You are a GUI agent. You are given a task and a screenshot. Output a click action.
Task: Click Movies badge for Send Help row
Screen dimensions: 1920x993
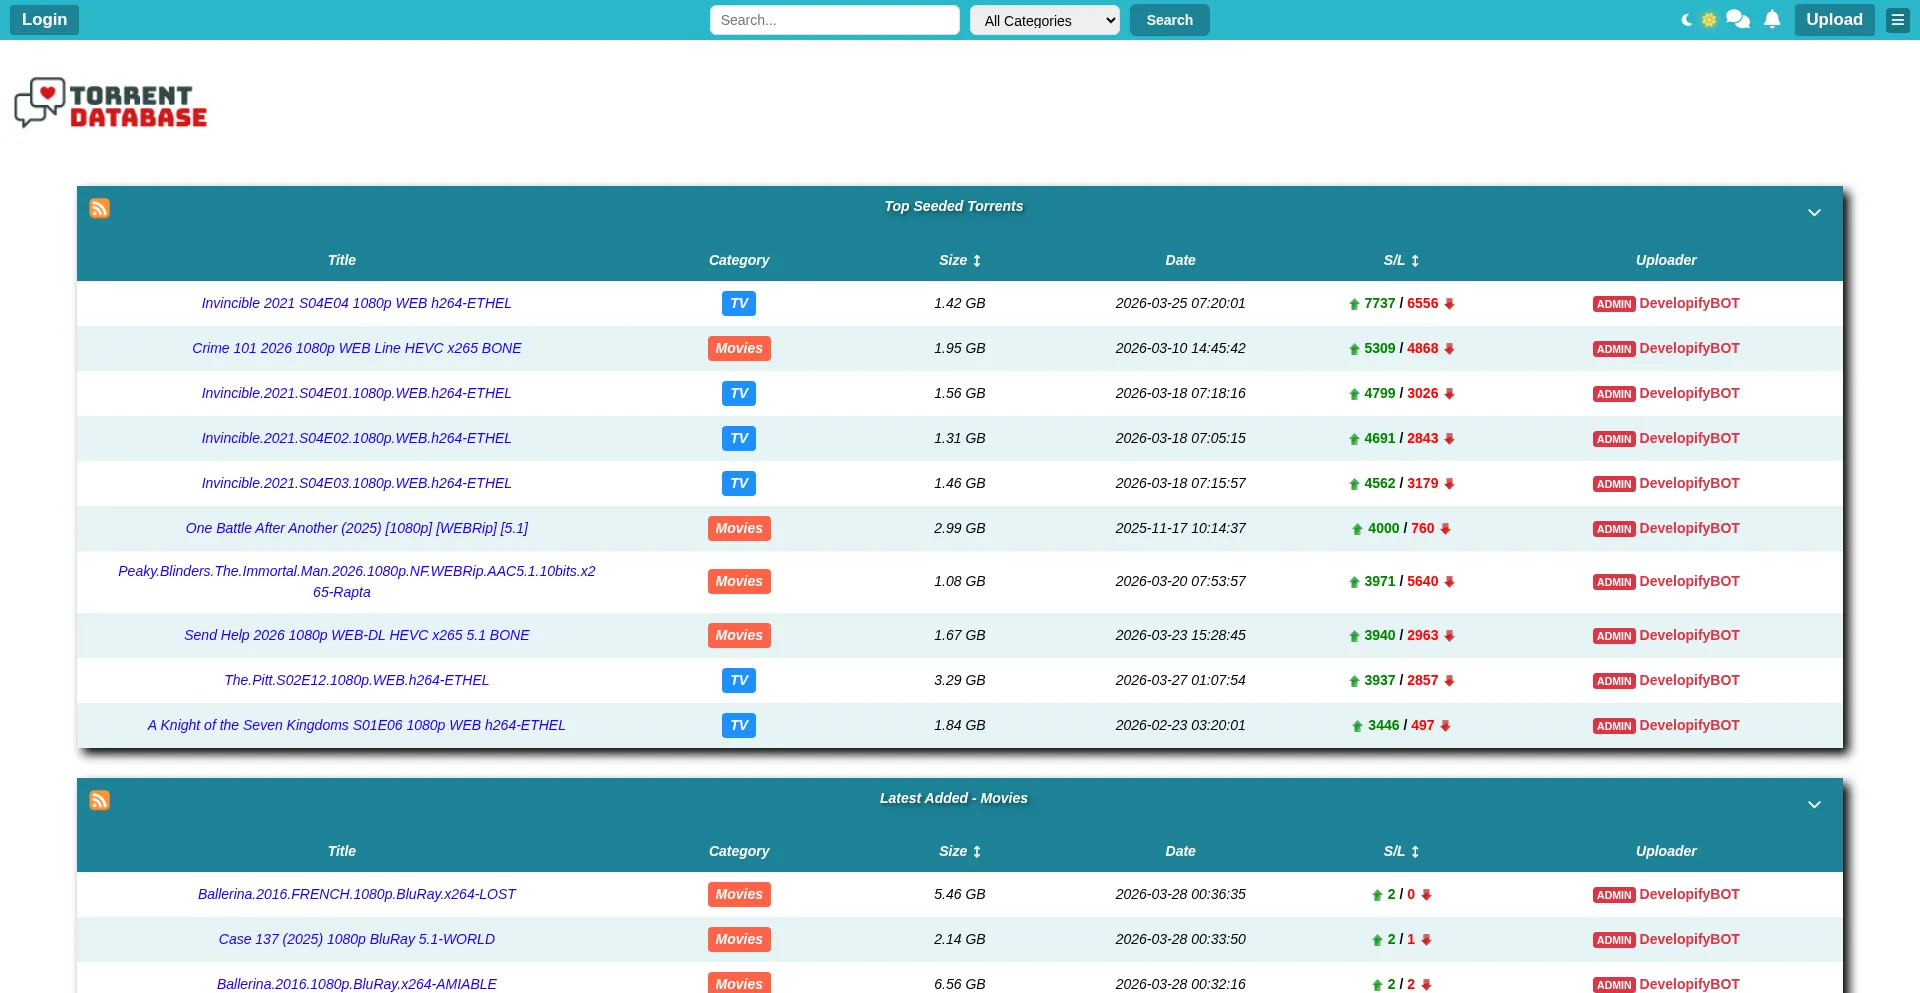(739, 635)
